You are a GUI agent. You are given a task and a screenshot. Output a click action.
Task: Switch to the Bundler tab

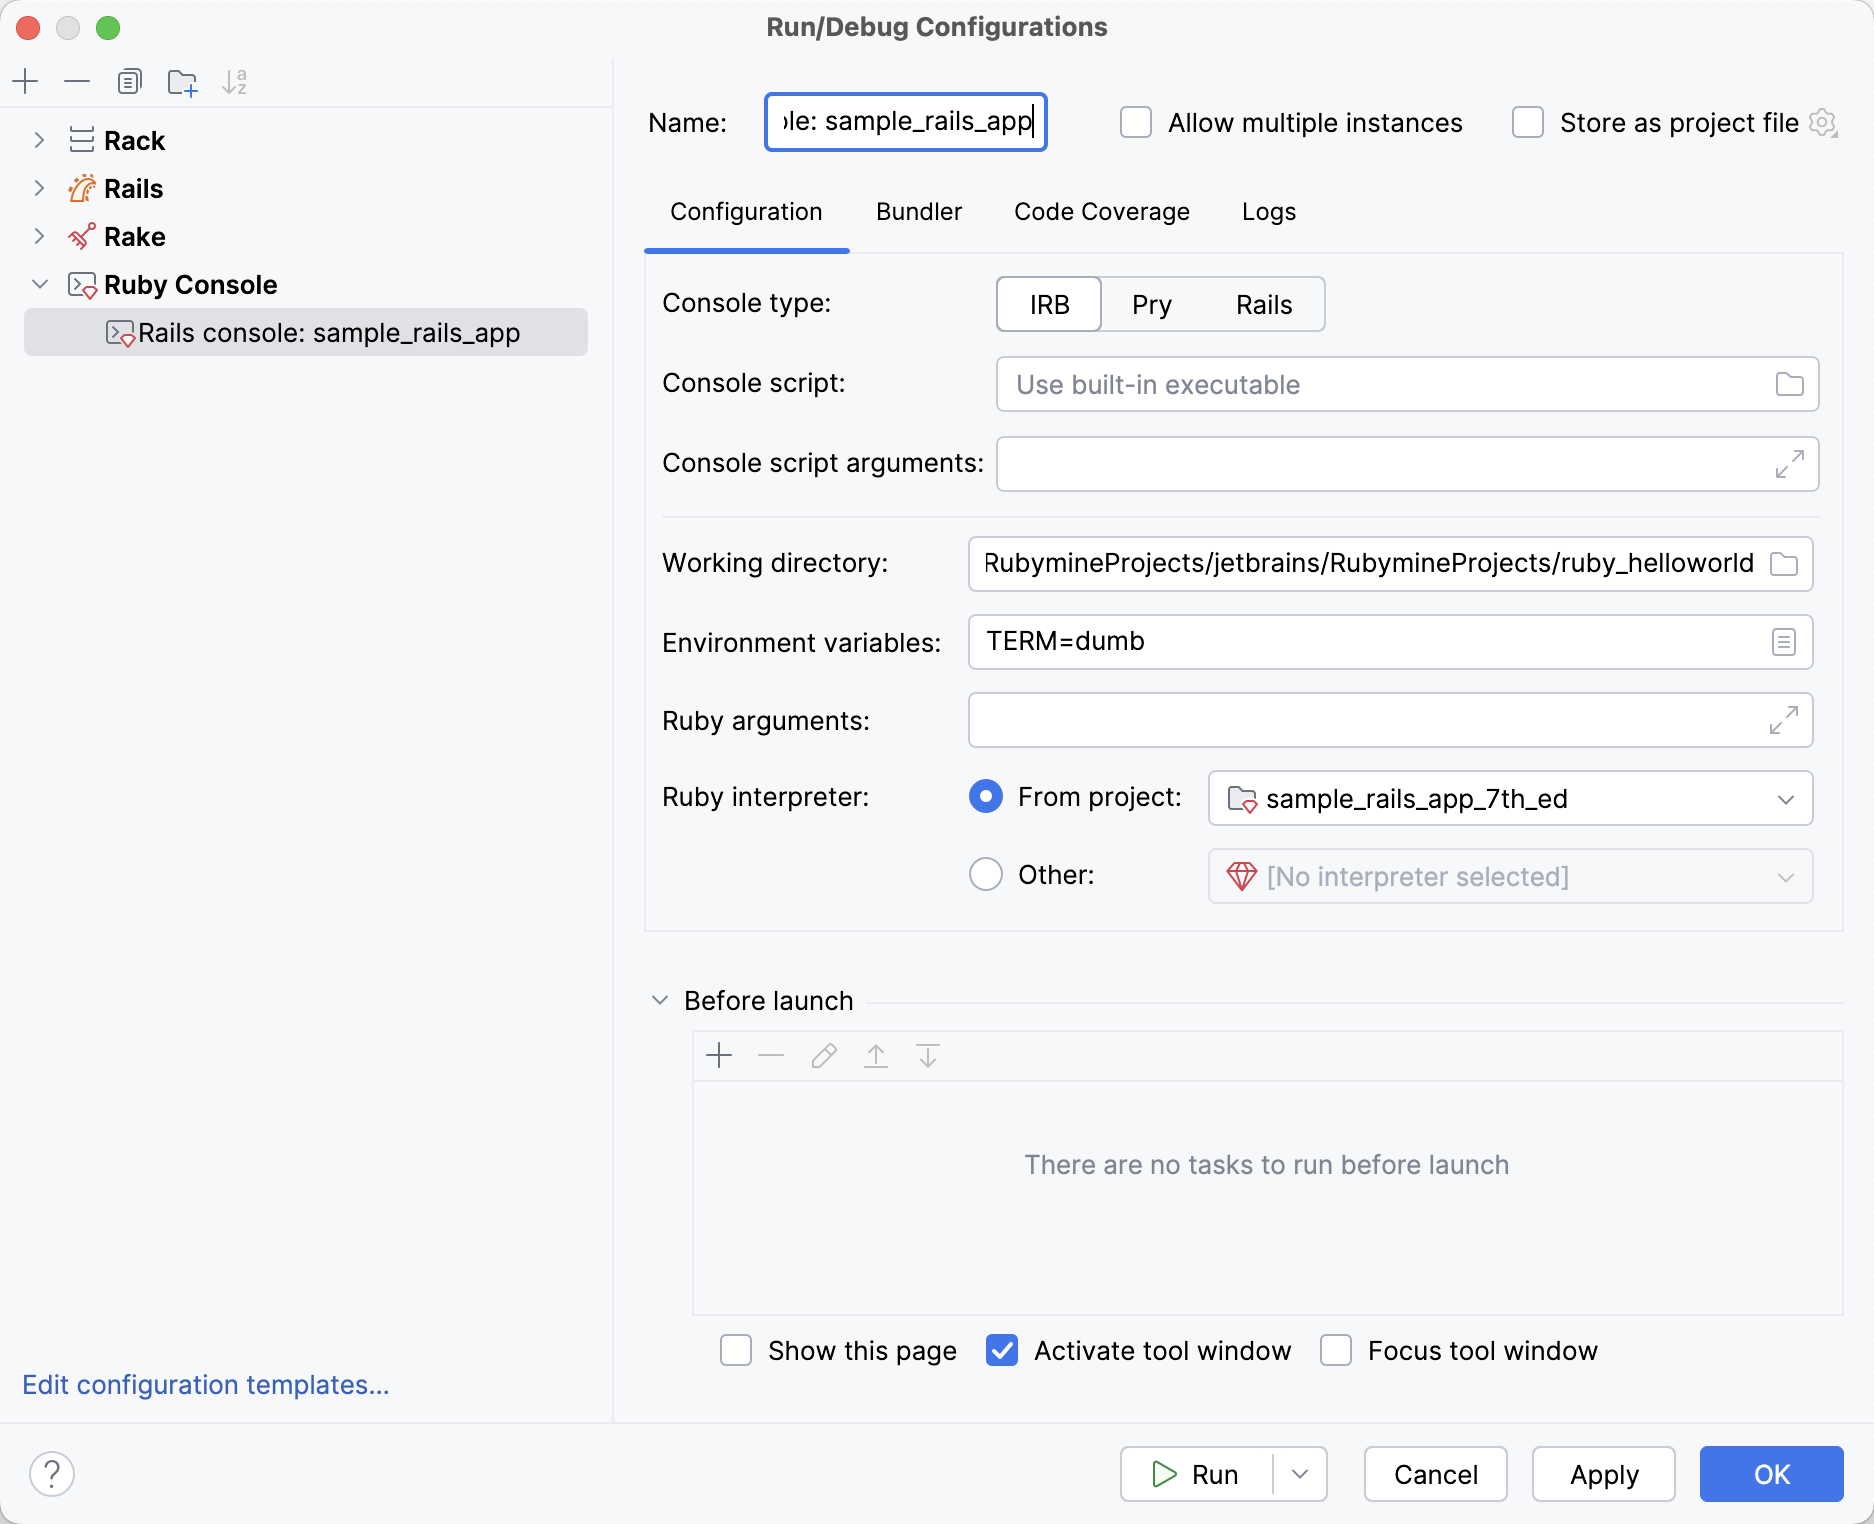click(x=918, y=212)
